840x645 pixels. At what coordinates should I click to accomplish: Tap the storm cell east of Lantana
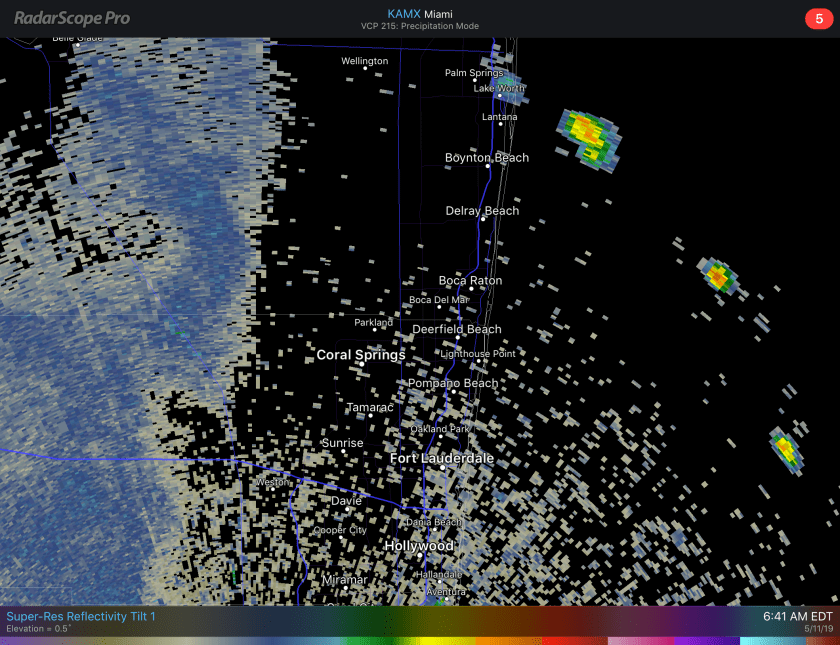586,133
